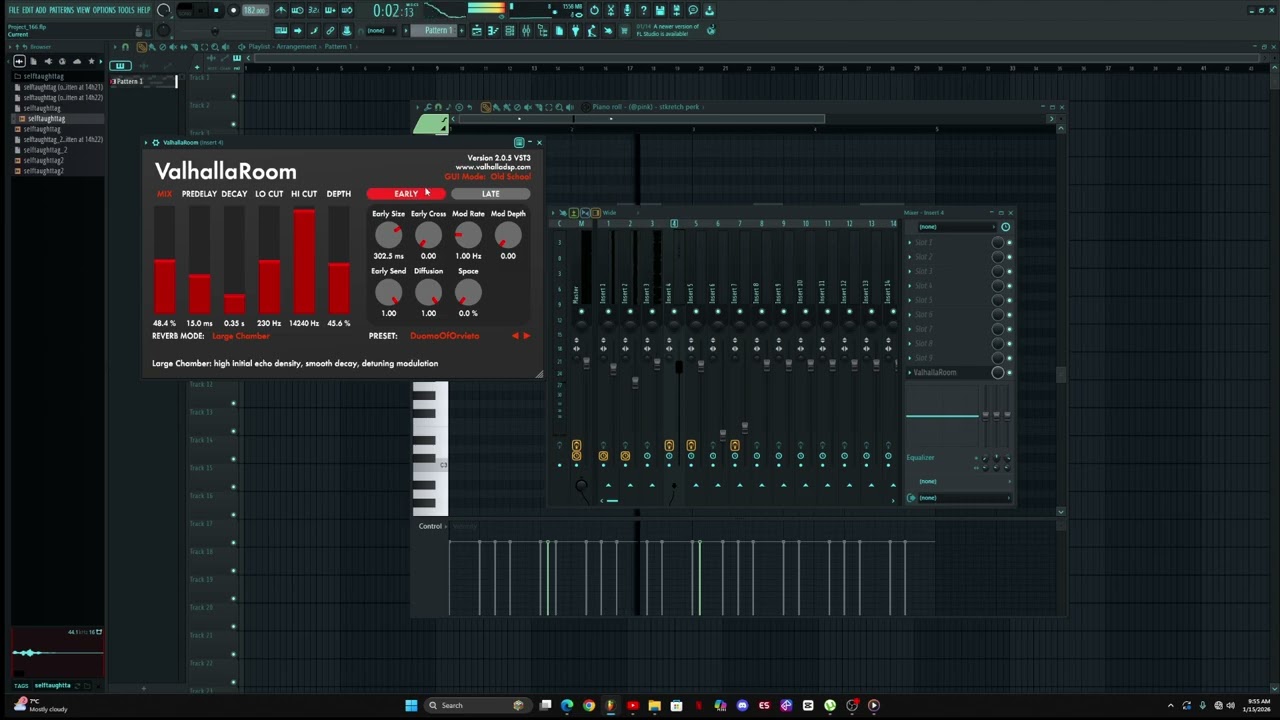Open the EDIT menu
1280x720 pixels.
pyautogui.click(x=27, y=10)
